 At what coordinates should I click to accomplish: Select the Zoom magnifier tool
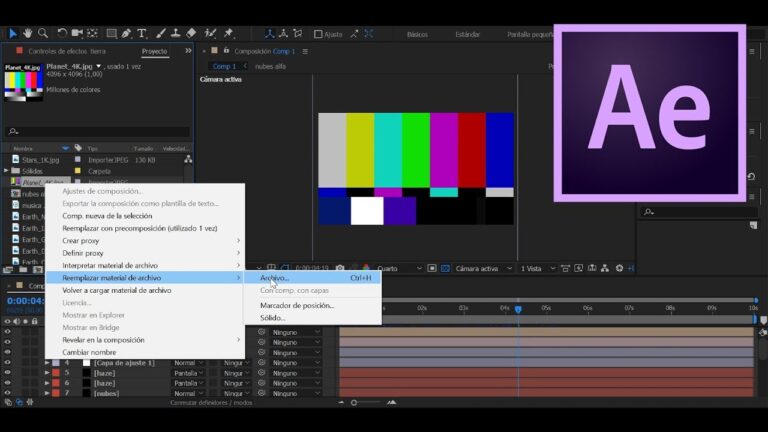43,33
